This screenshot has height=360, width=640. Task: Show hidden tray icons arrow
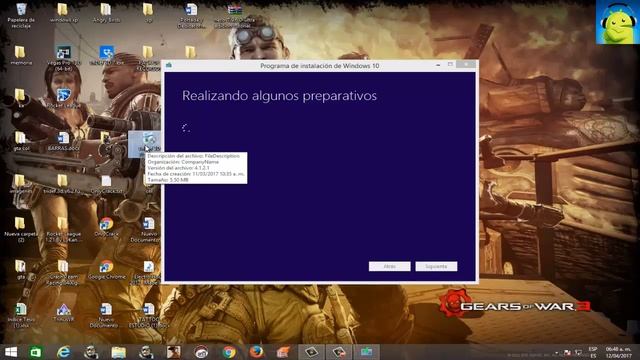(x=556, y=352)
